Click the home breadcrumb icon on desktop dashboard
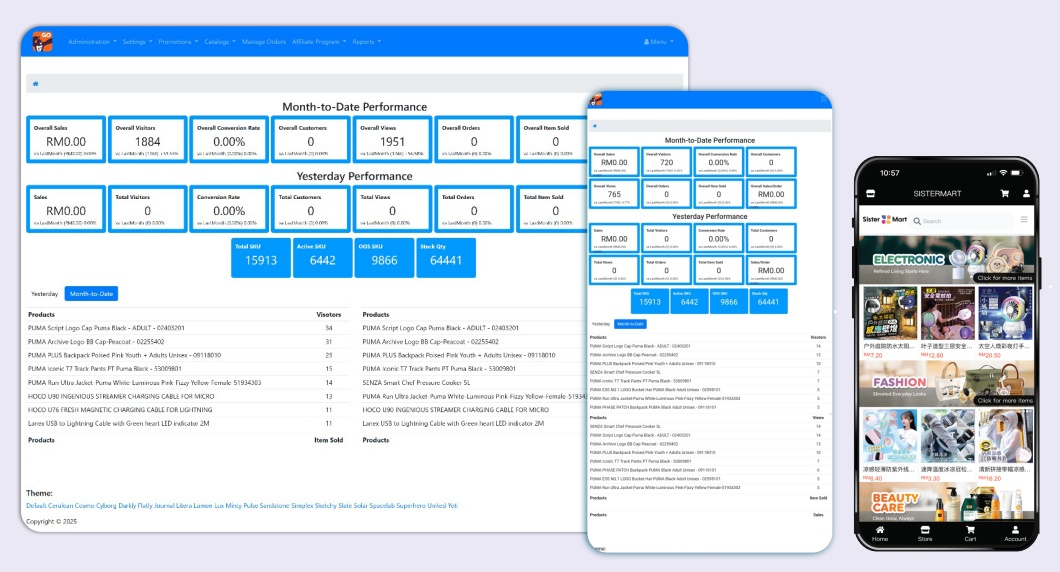 point(36,84)
